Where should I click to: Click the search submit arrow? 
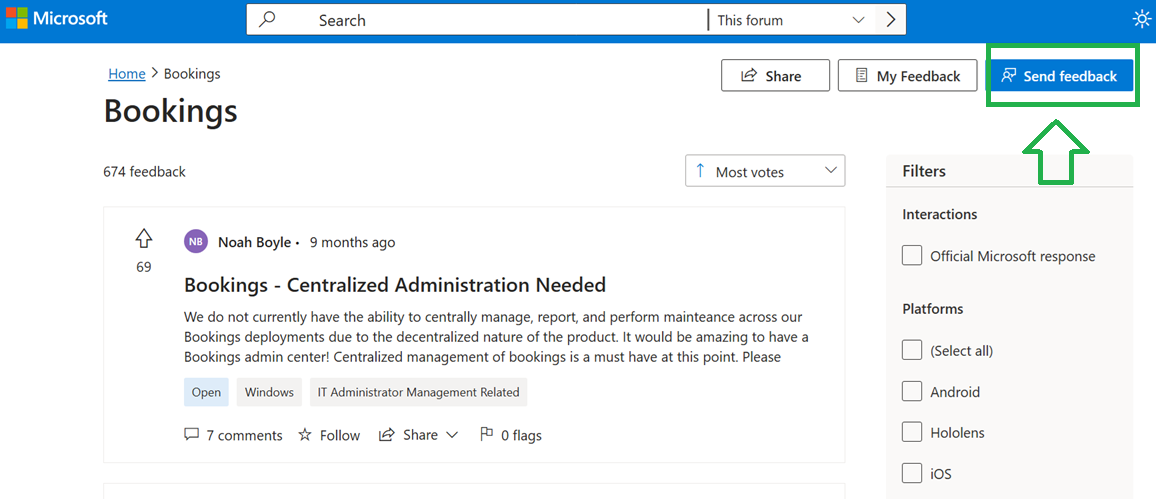(891, 20)
